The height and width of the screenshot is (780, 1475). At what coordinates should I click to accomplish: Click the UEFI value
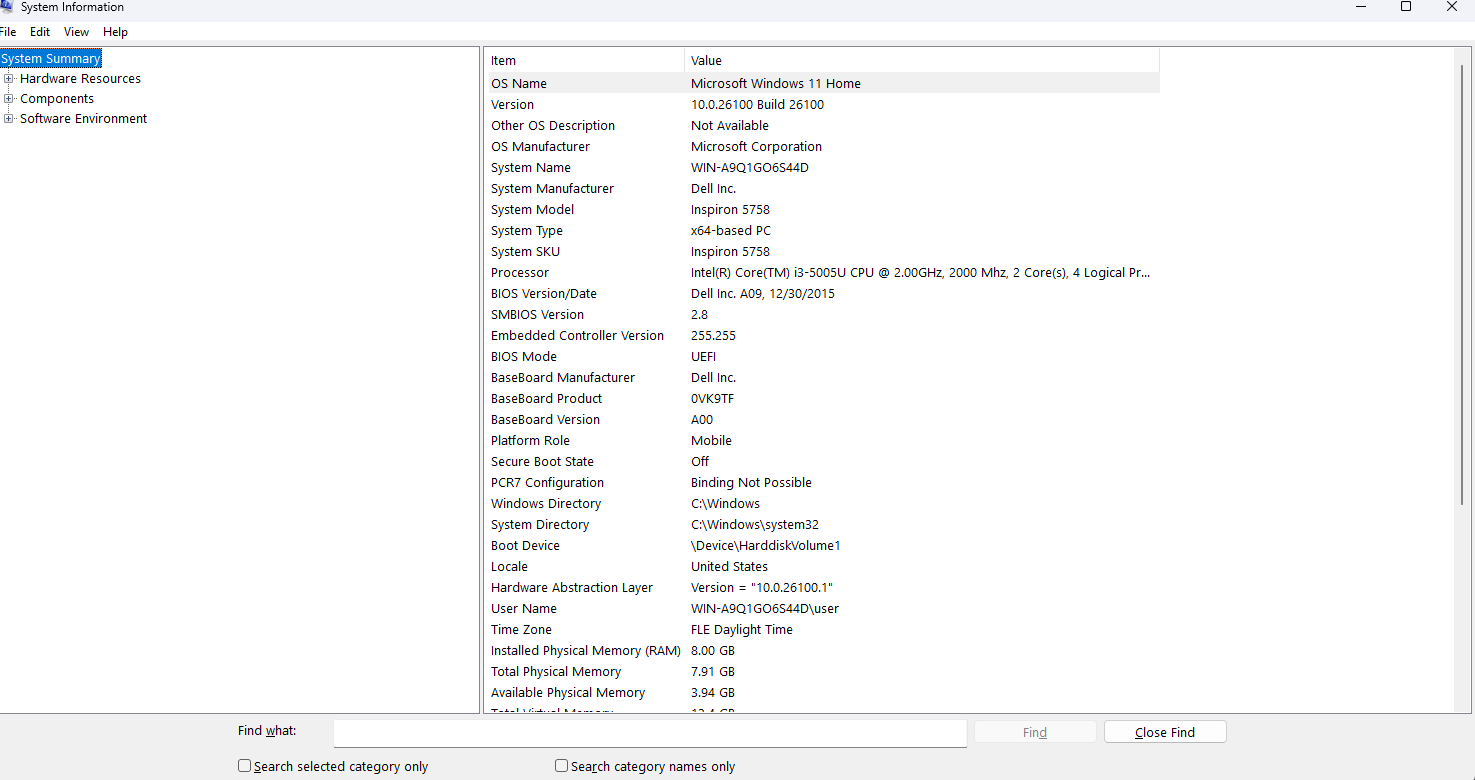click(703, 357)
